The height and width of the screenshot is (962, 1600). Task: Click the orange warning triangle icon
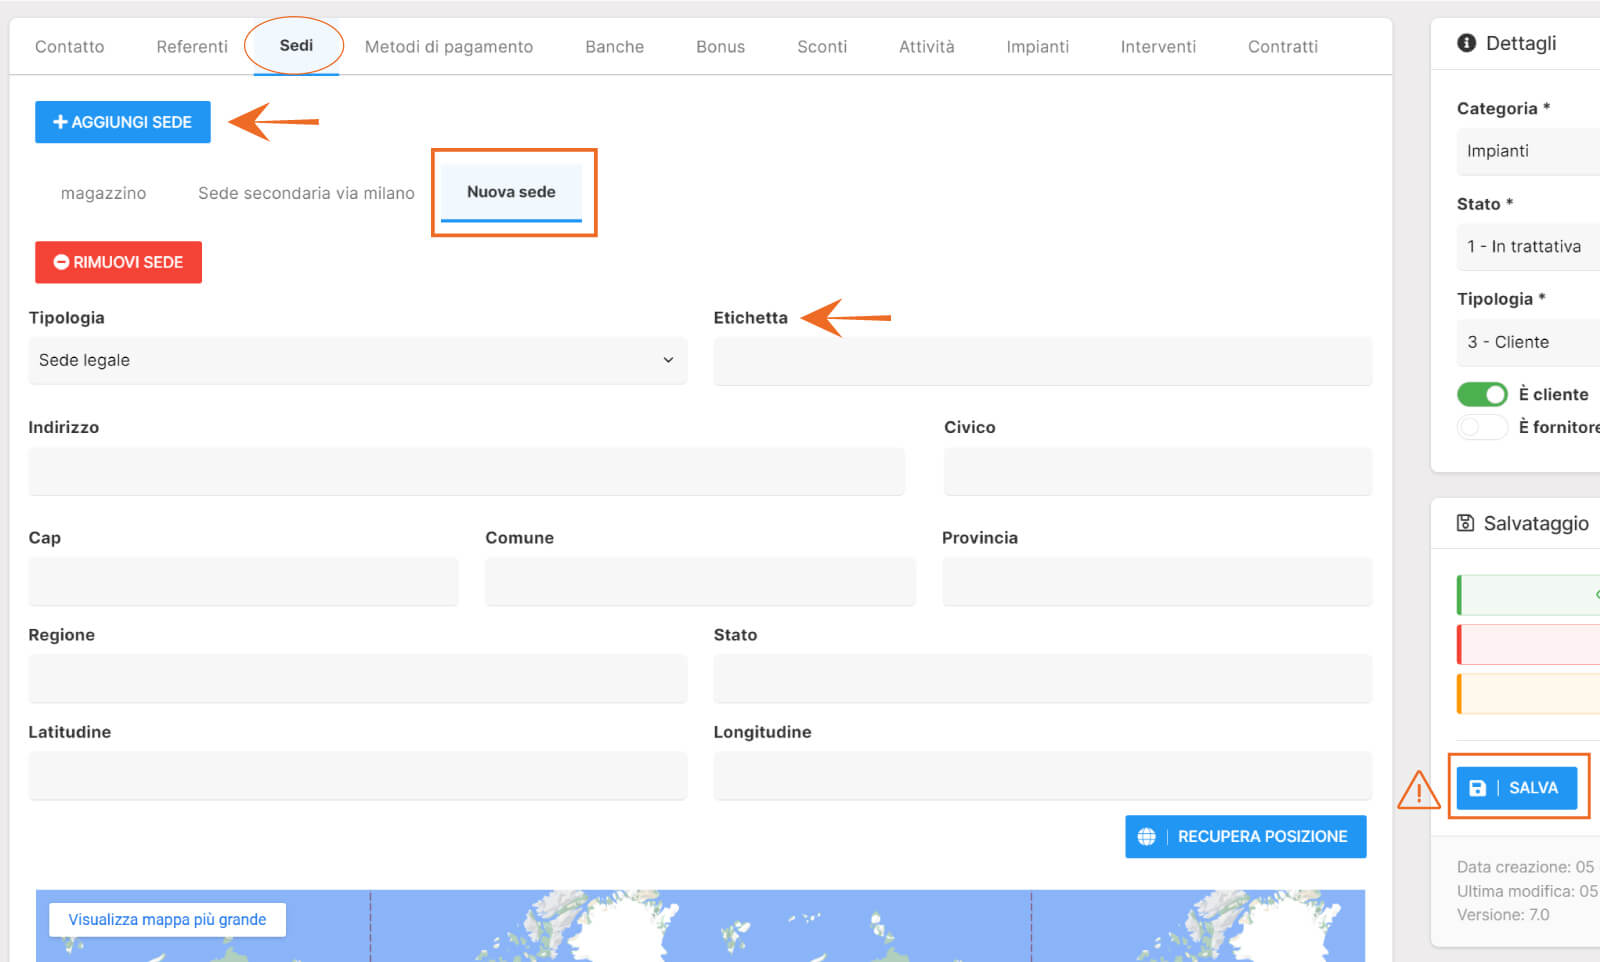tap(1418, 790)
